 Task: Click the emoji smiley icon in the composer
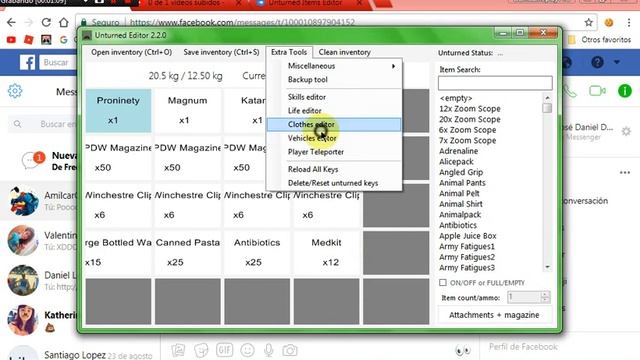pyautogui.click(x=247, y=350)
